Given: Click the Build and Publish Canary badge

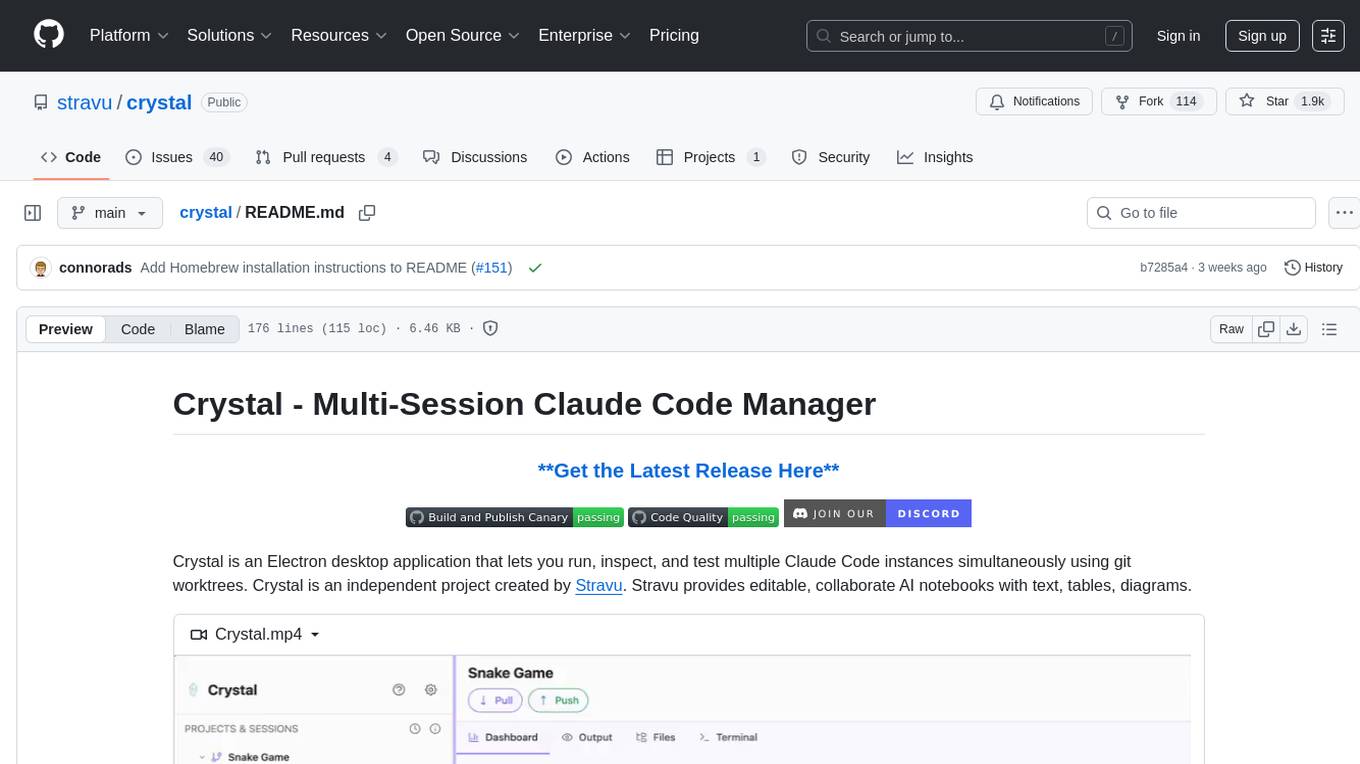Looking at the screenshot, I should 515,517.
